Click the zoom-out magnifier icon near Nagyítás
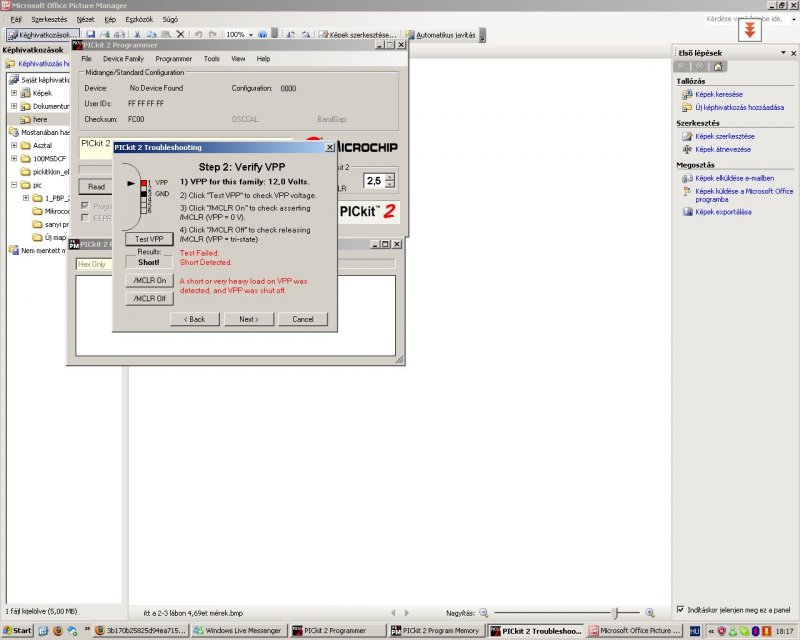Screen dimensions: 800x640 click(484, 612)
